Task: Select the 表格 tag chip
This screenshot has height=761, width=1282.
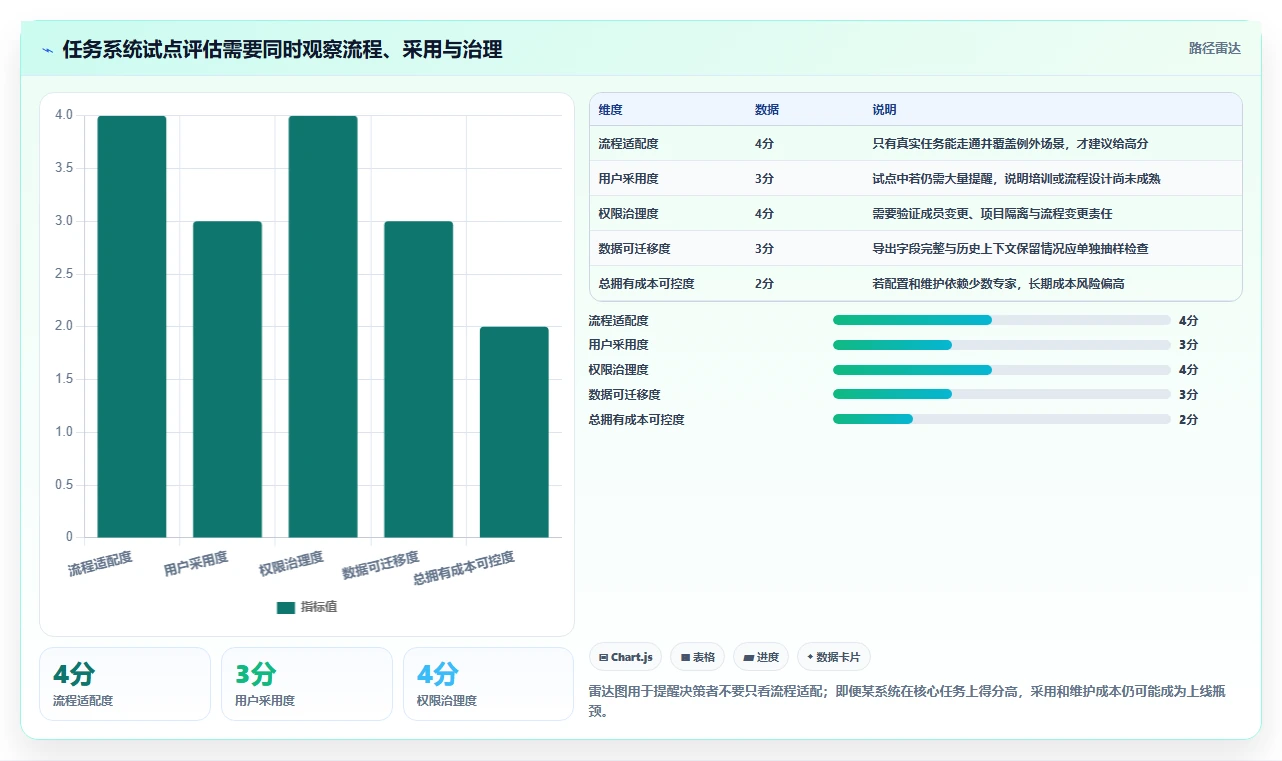Action: point(697,657)
